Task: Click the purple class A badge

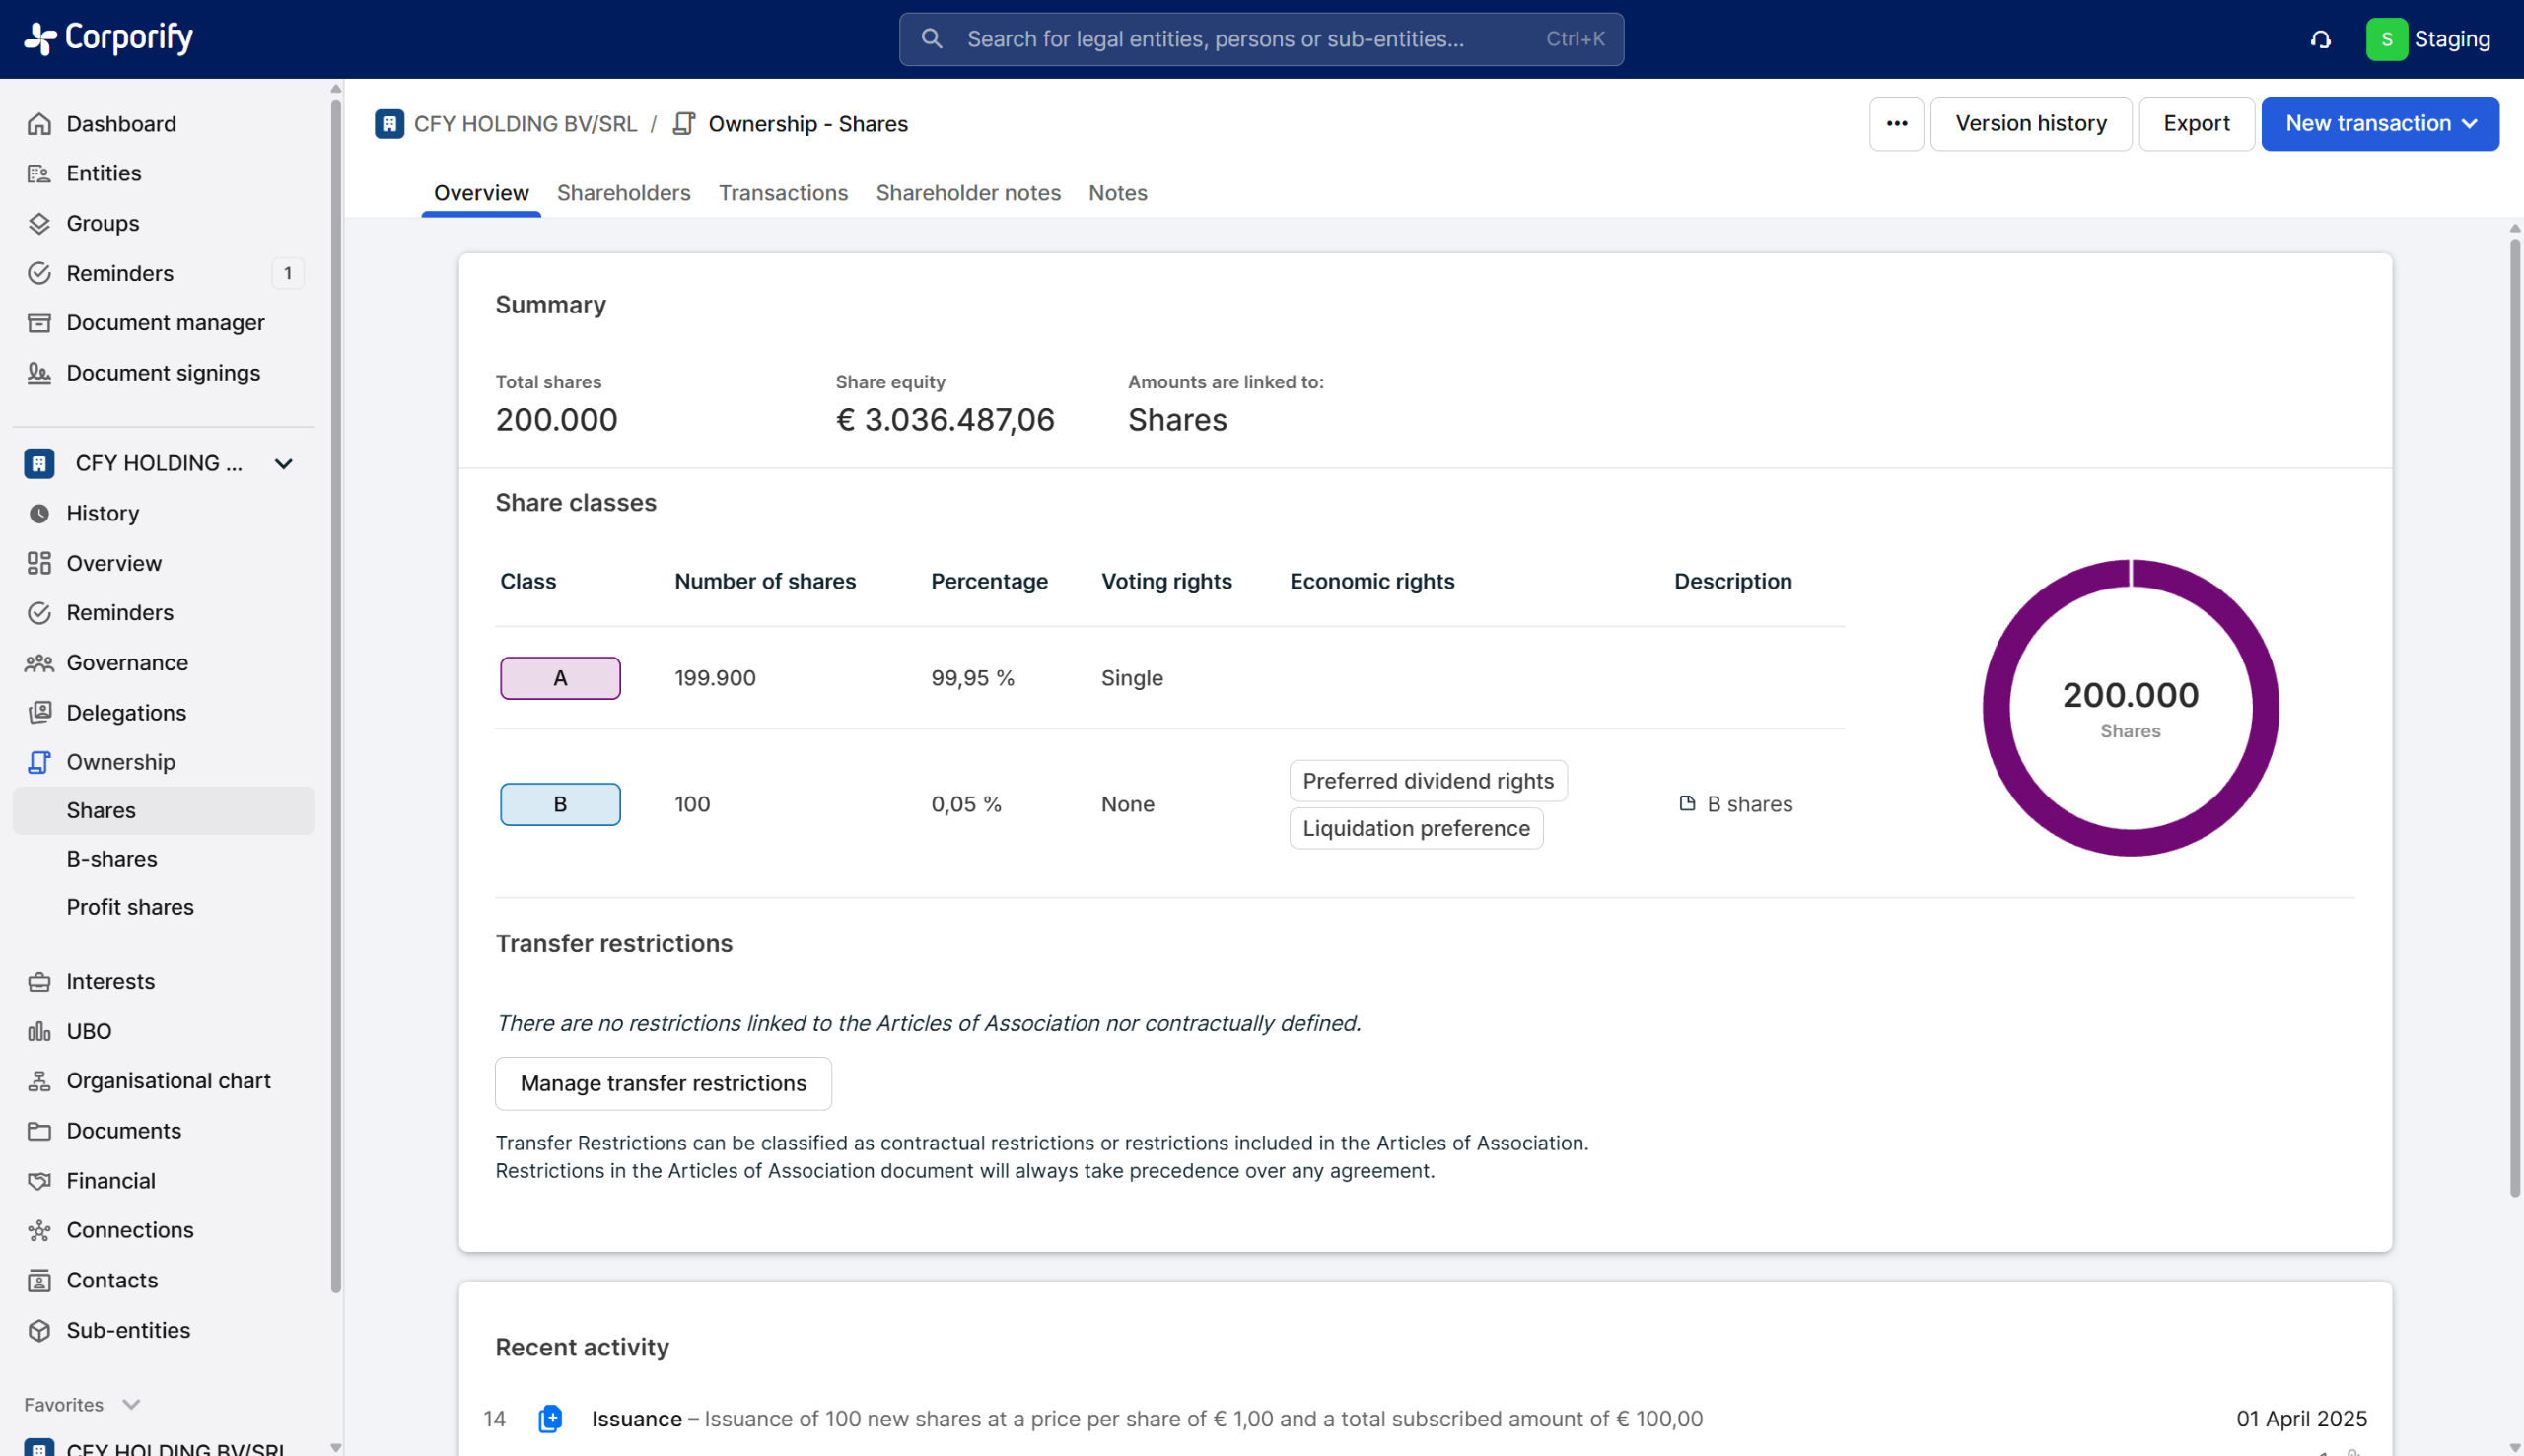Action: pyautogui.click(x=559, y=678)
